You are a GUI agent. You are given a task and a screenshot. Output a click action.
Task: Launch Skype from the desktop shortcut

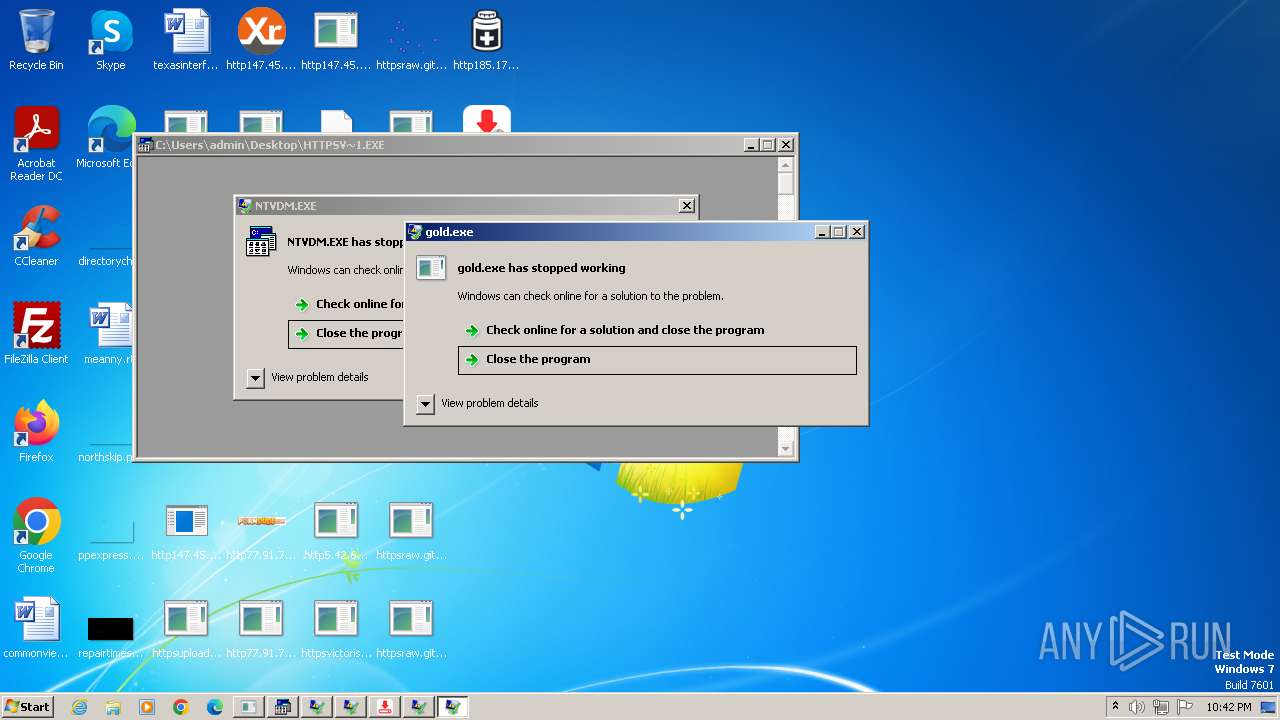[111, 40]
